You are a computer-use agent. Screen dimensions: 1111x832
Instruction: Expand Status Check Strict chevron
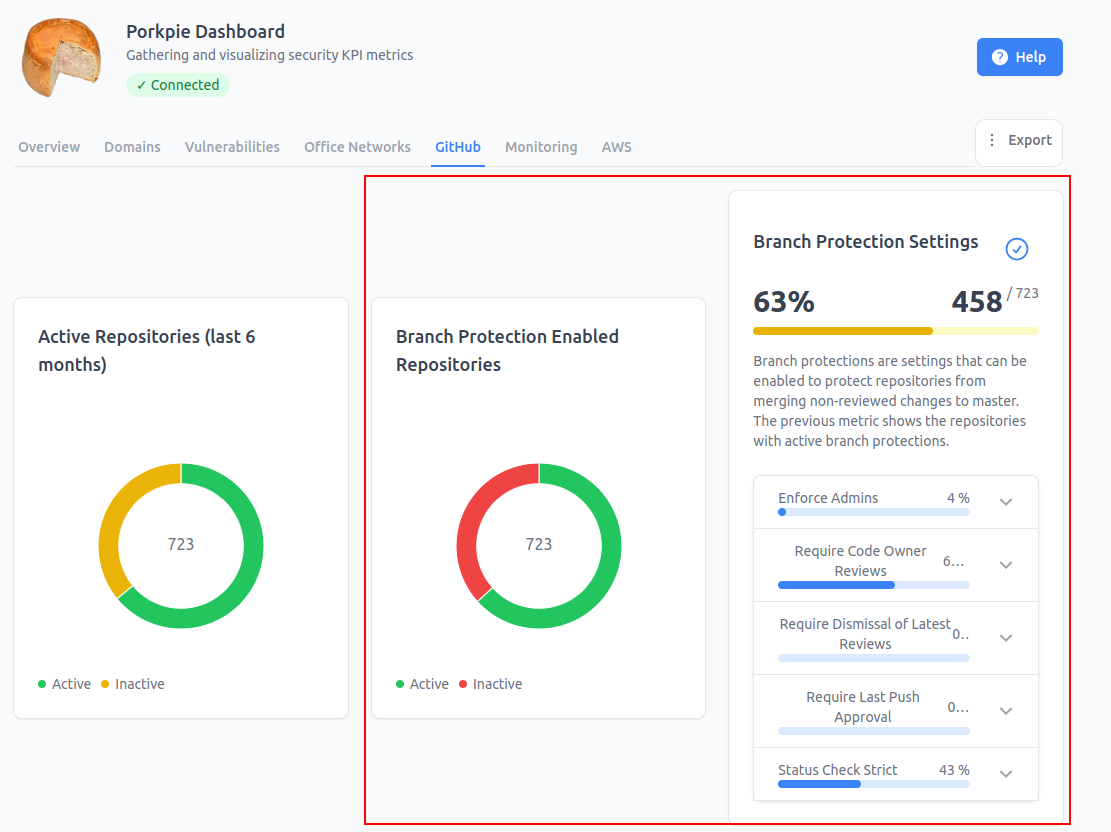pos(1005,774)
